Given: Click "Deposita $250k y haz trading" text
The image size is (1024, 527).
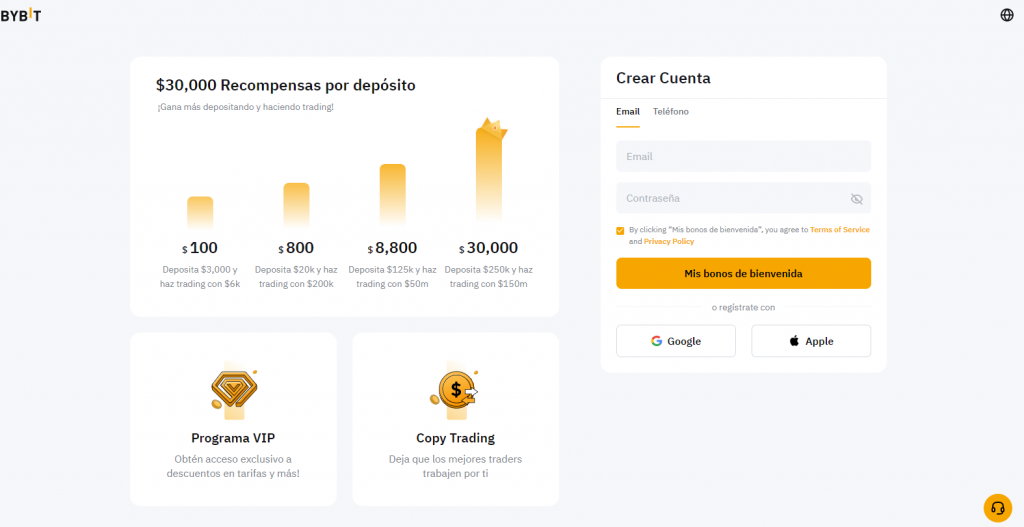Looking at the screenshot, I should click(488, 277).
